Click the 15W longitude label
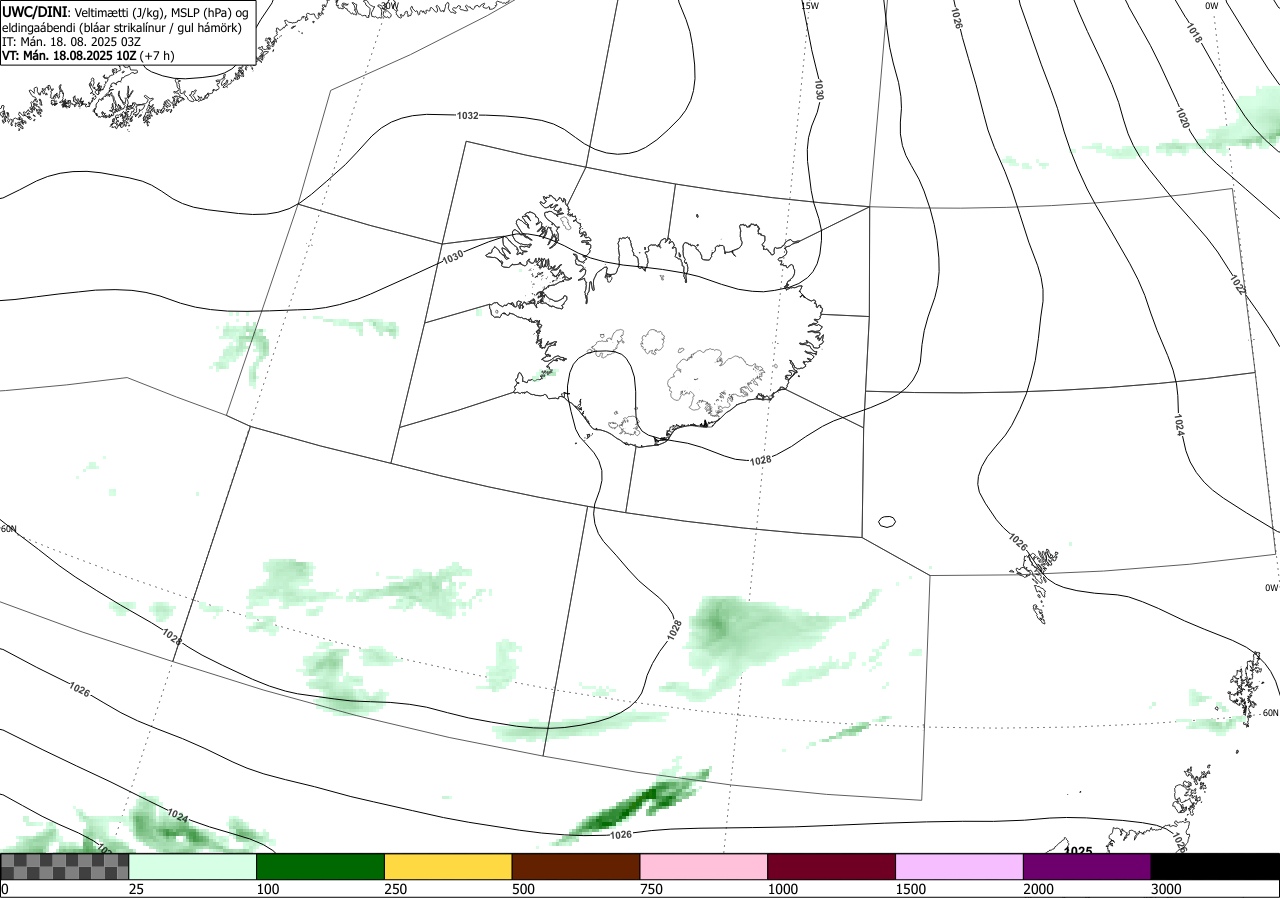This screenshot has width=1280, height=898. coord(810,6)
